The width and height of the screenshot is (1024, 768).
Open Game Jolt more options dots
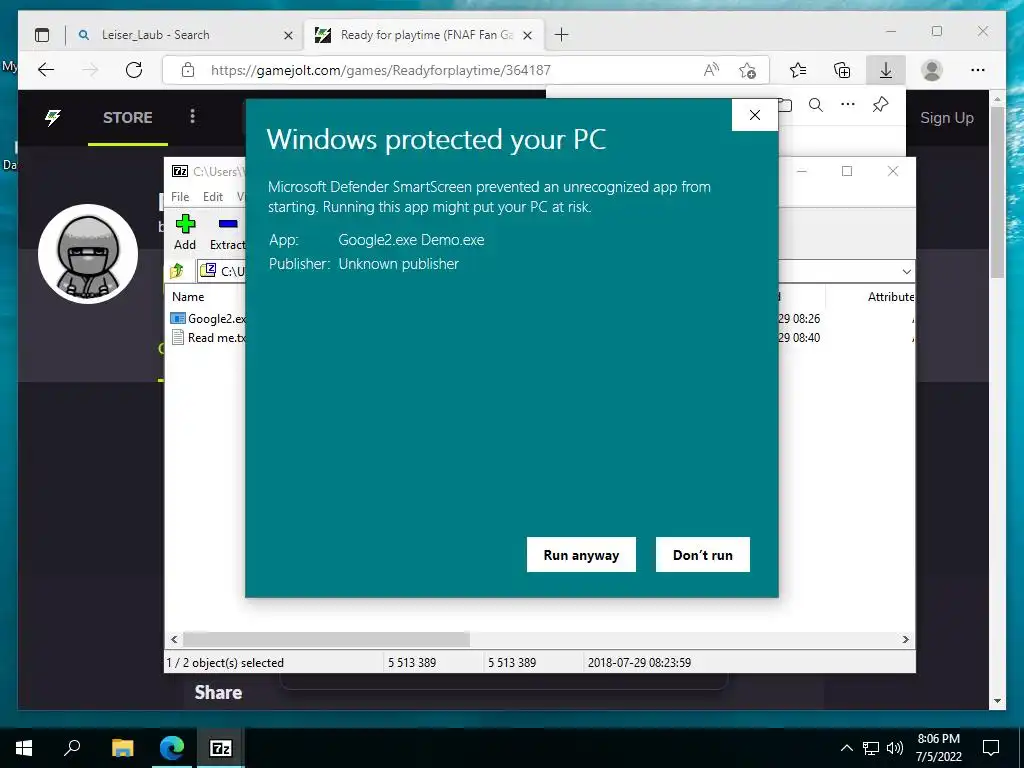(x=192, y=116)
